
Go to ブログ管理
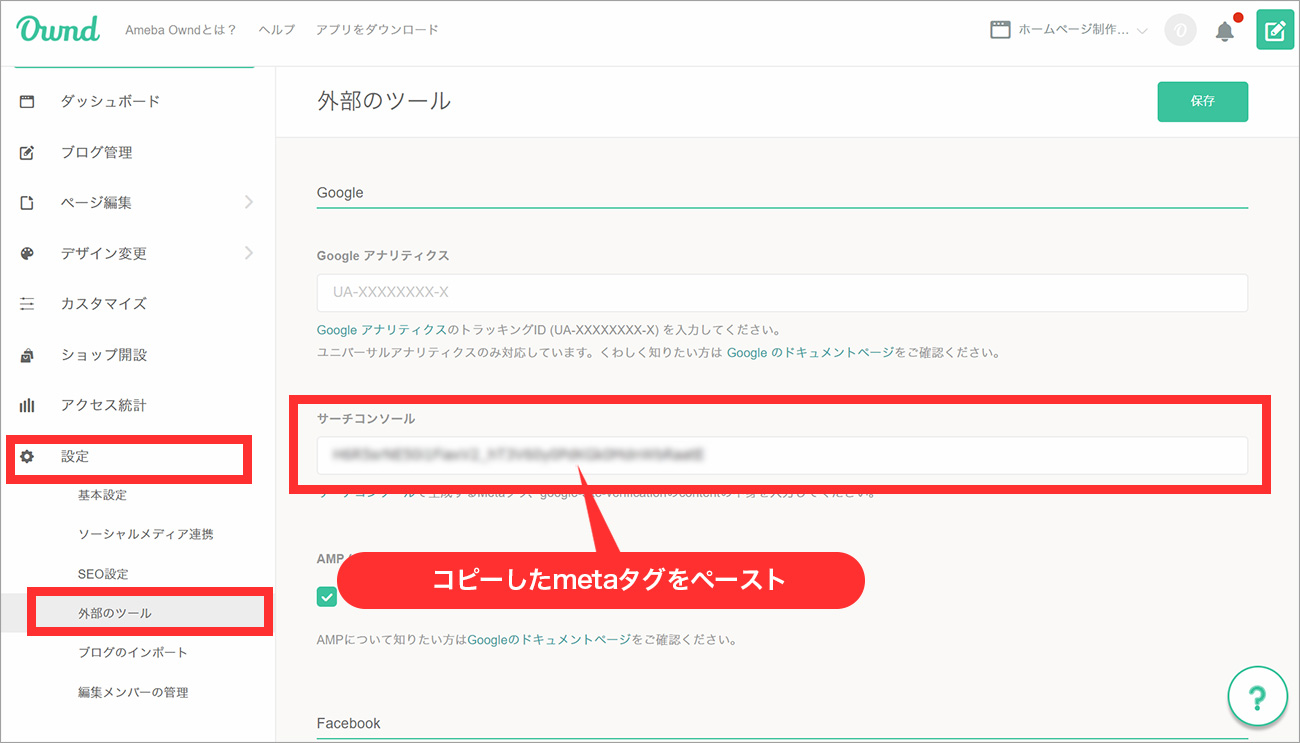click(96, 152)
